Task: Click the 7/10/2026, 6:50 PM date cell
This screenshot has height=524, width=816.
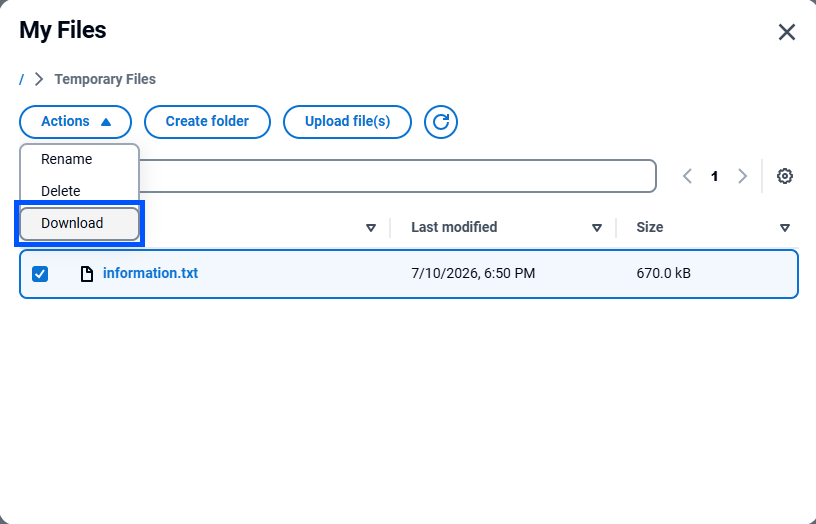Action: coord(473,273)
